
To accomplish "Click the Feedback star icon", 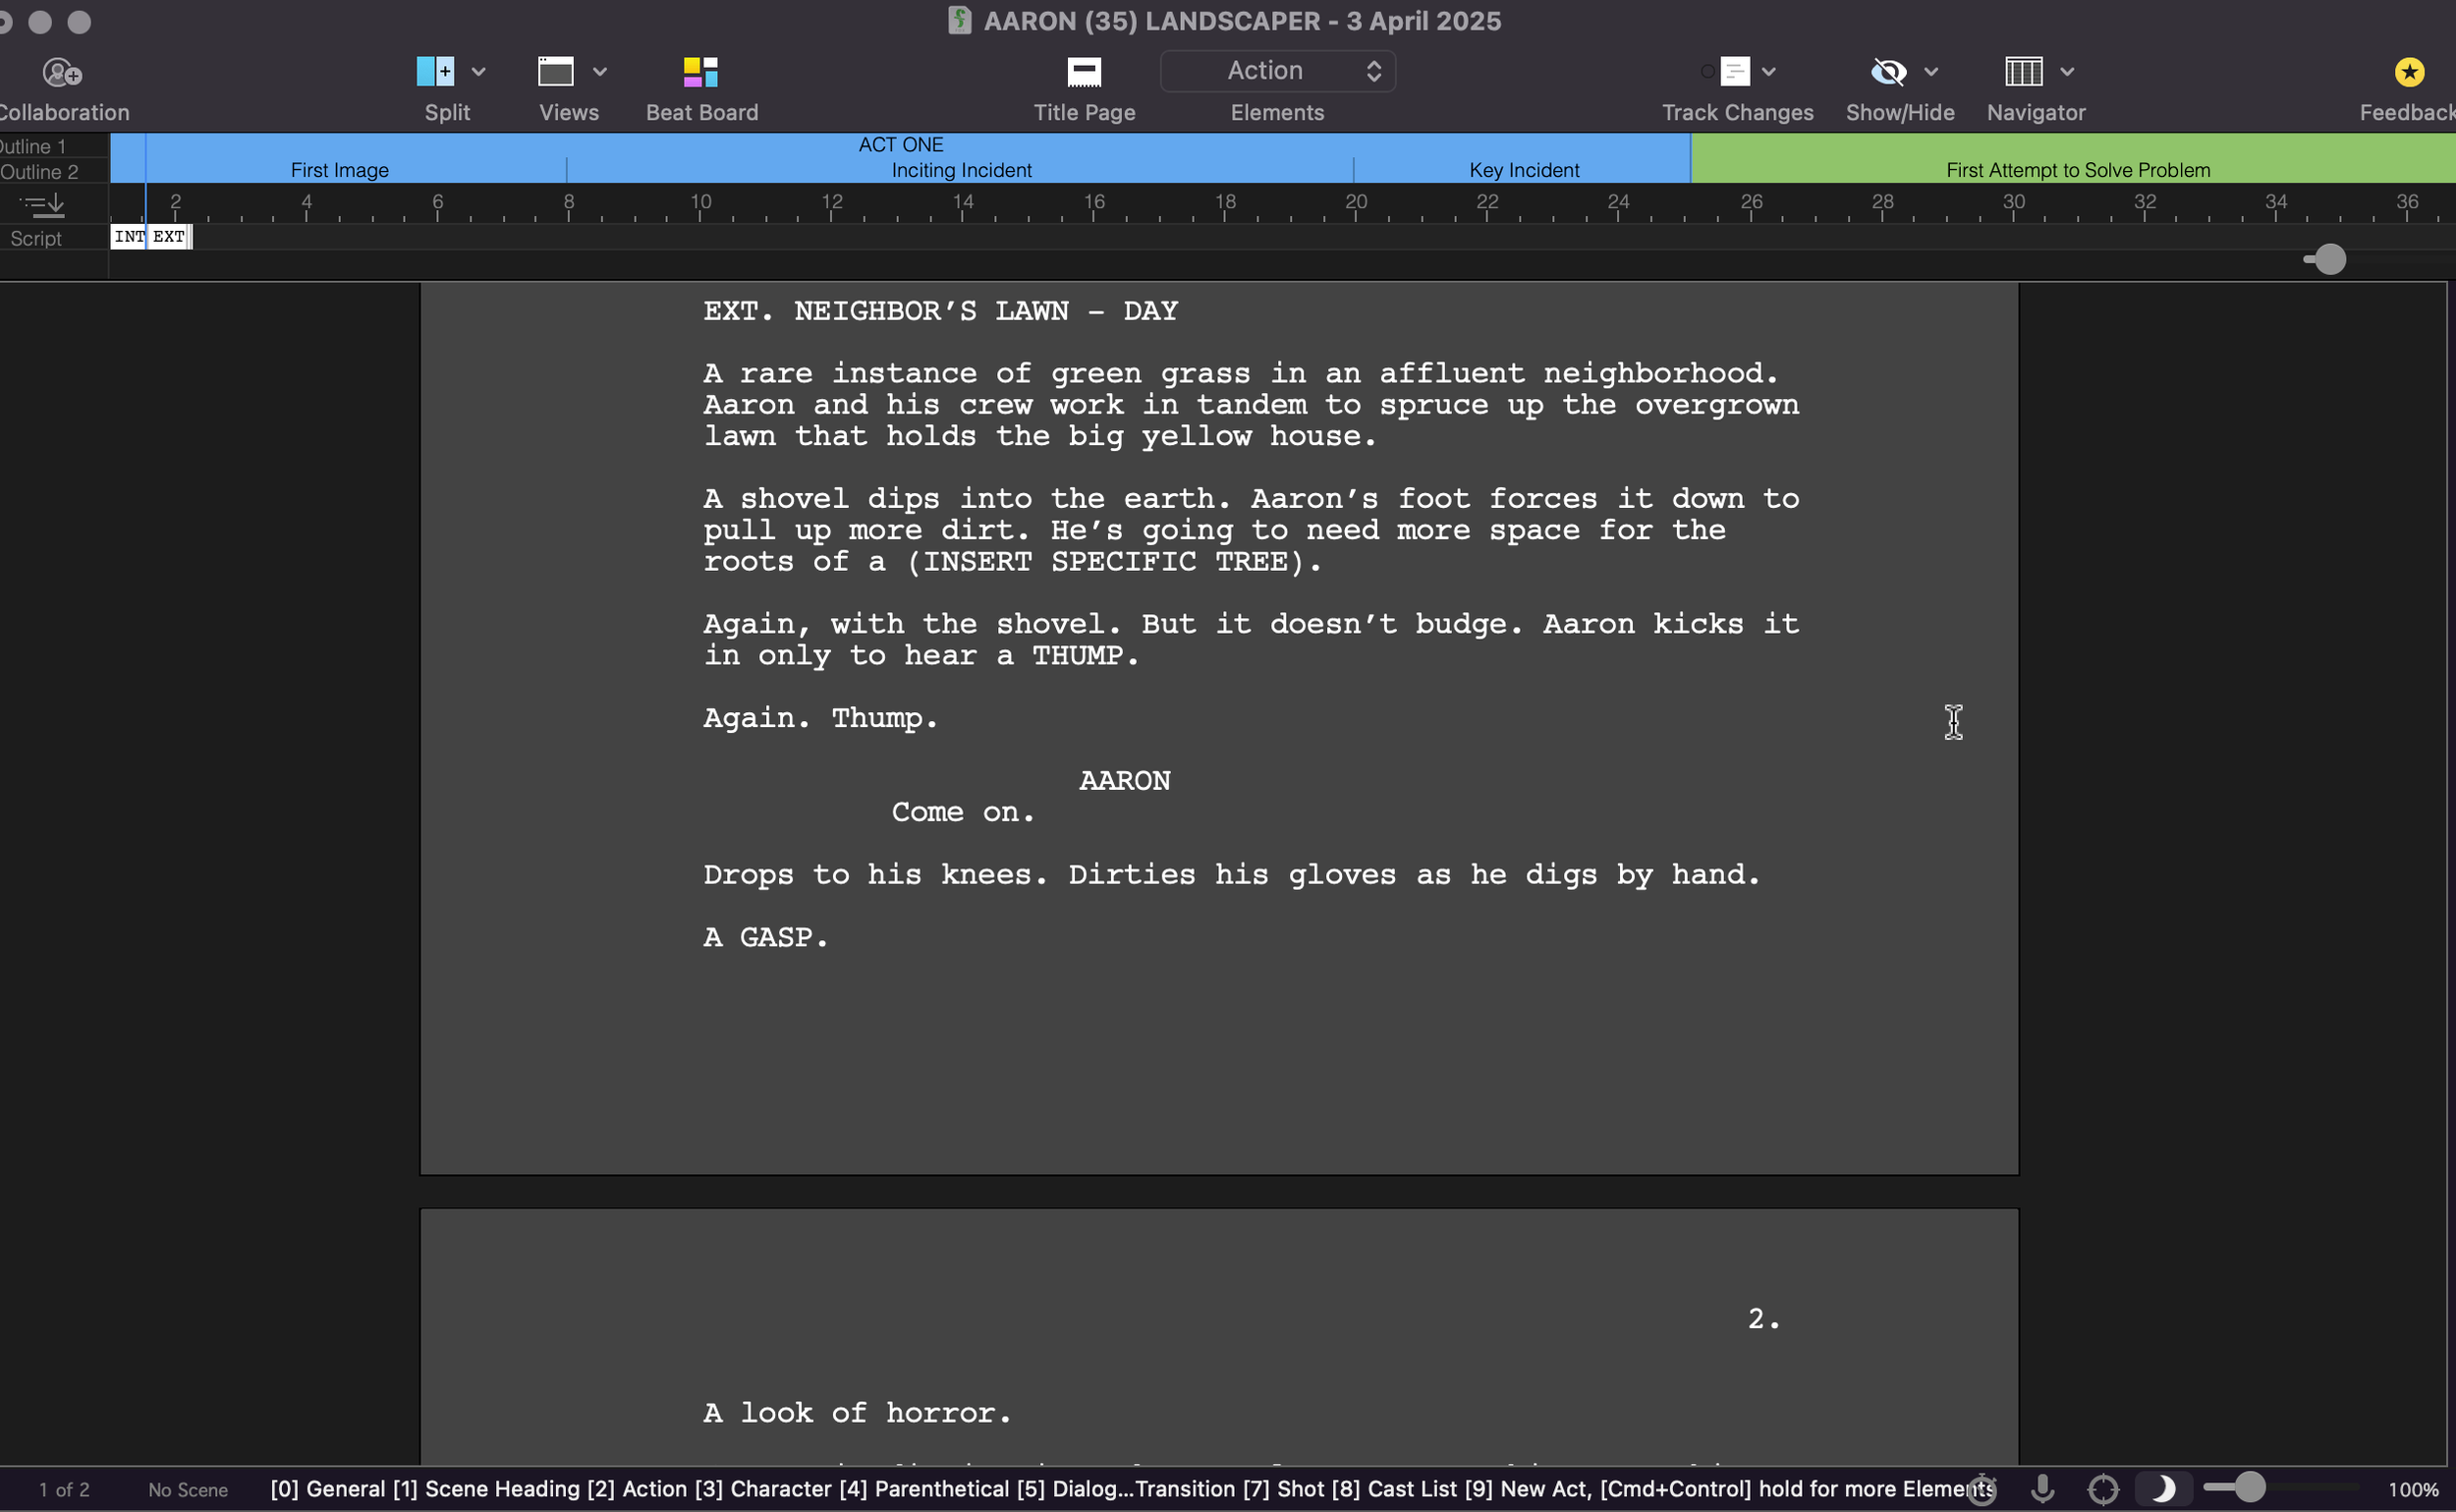I will point(2409,72).
